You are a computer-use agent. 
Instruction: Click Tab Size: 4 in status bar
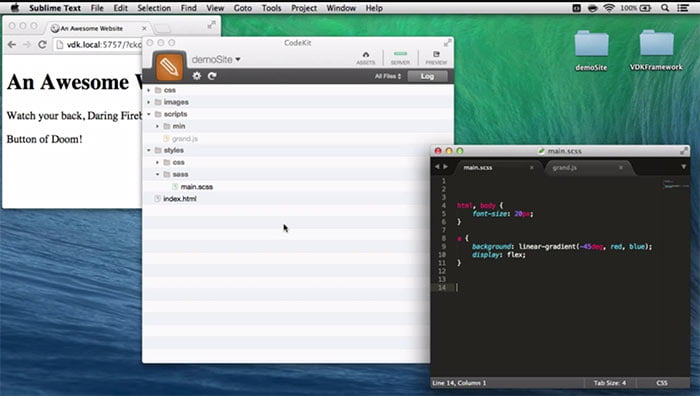point(609,383)
